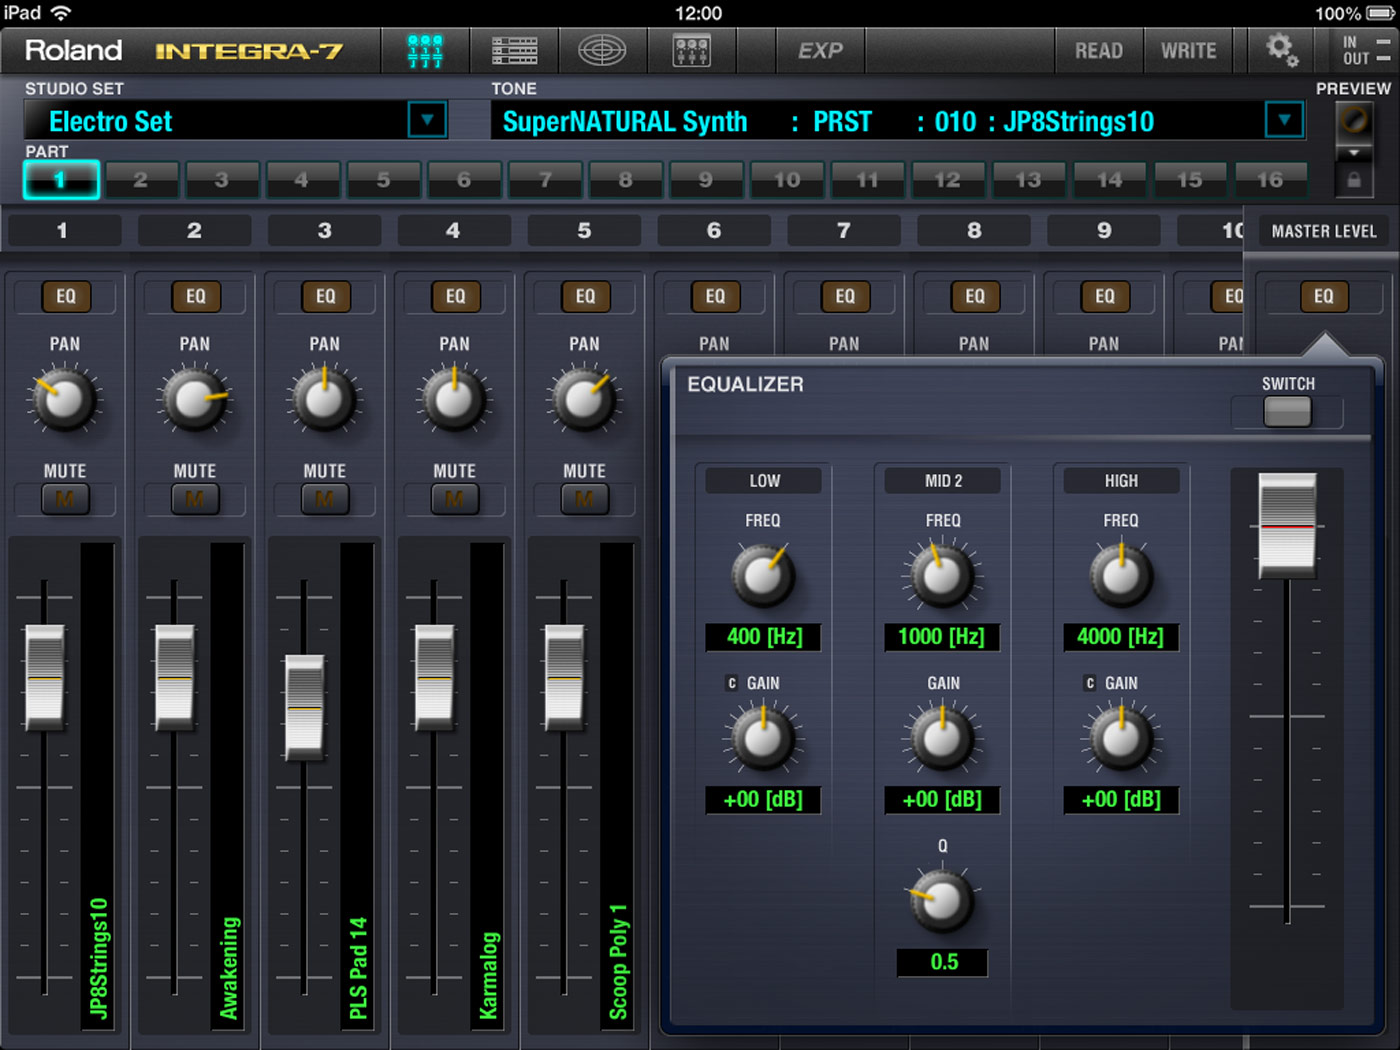Select Part 2 tab
Image resolution: width=1400 pixels, height=1050 pixels.
click(141, 180)
